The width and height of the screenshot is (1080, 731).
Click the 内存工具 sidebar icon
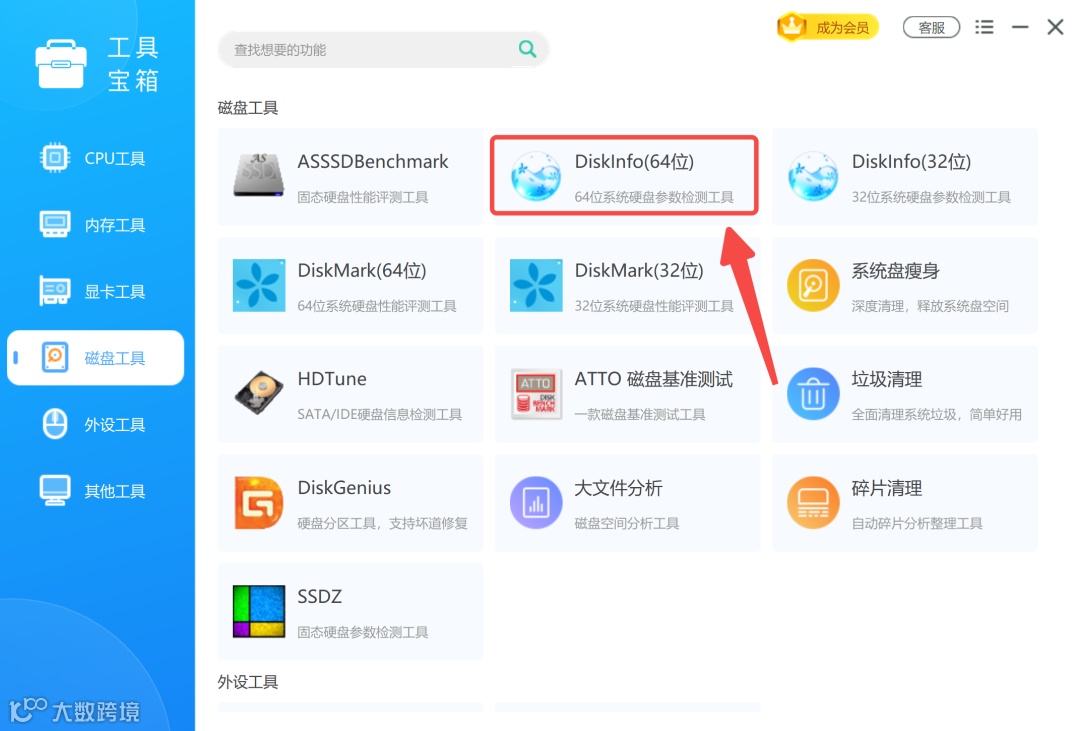[x=54, y=225]
